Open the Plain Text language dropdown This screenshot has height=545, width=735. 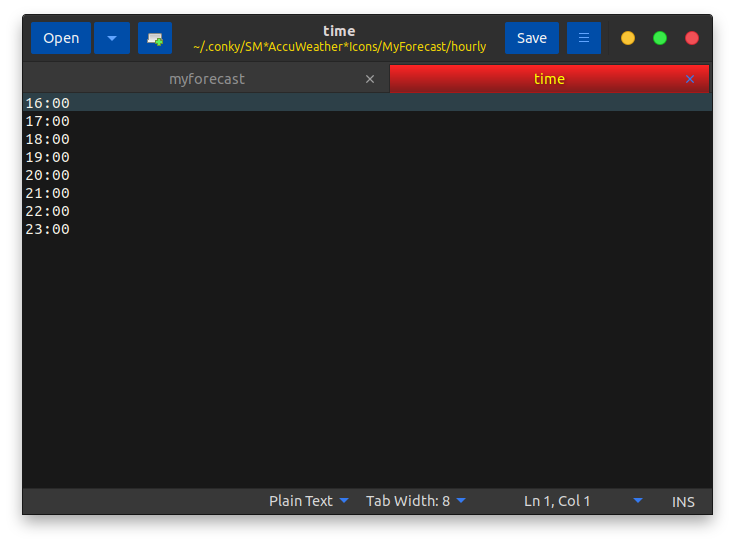point(308,501)
